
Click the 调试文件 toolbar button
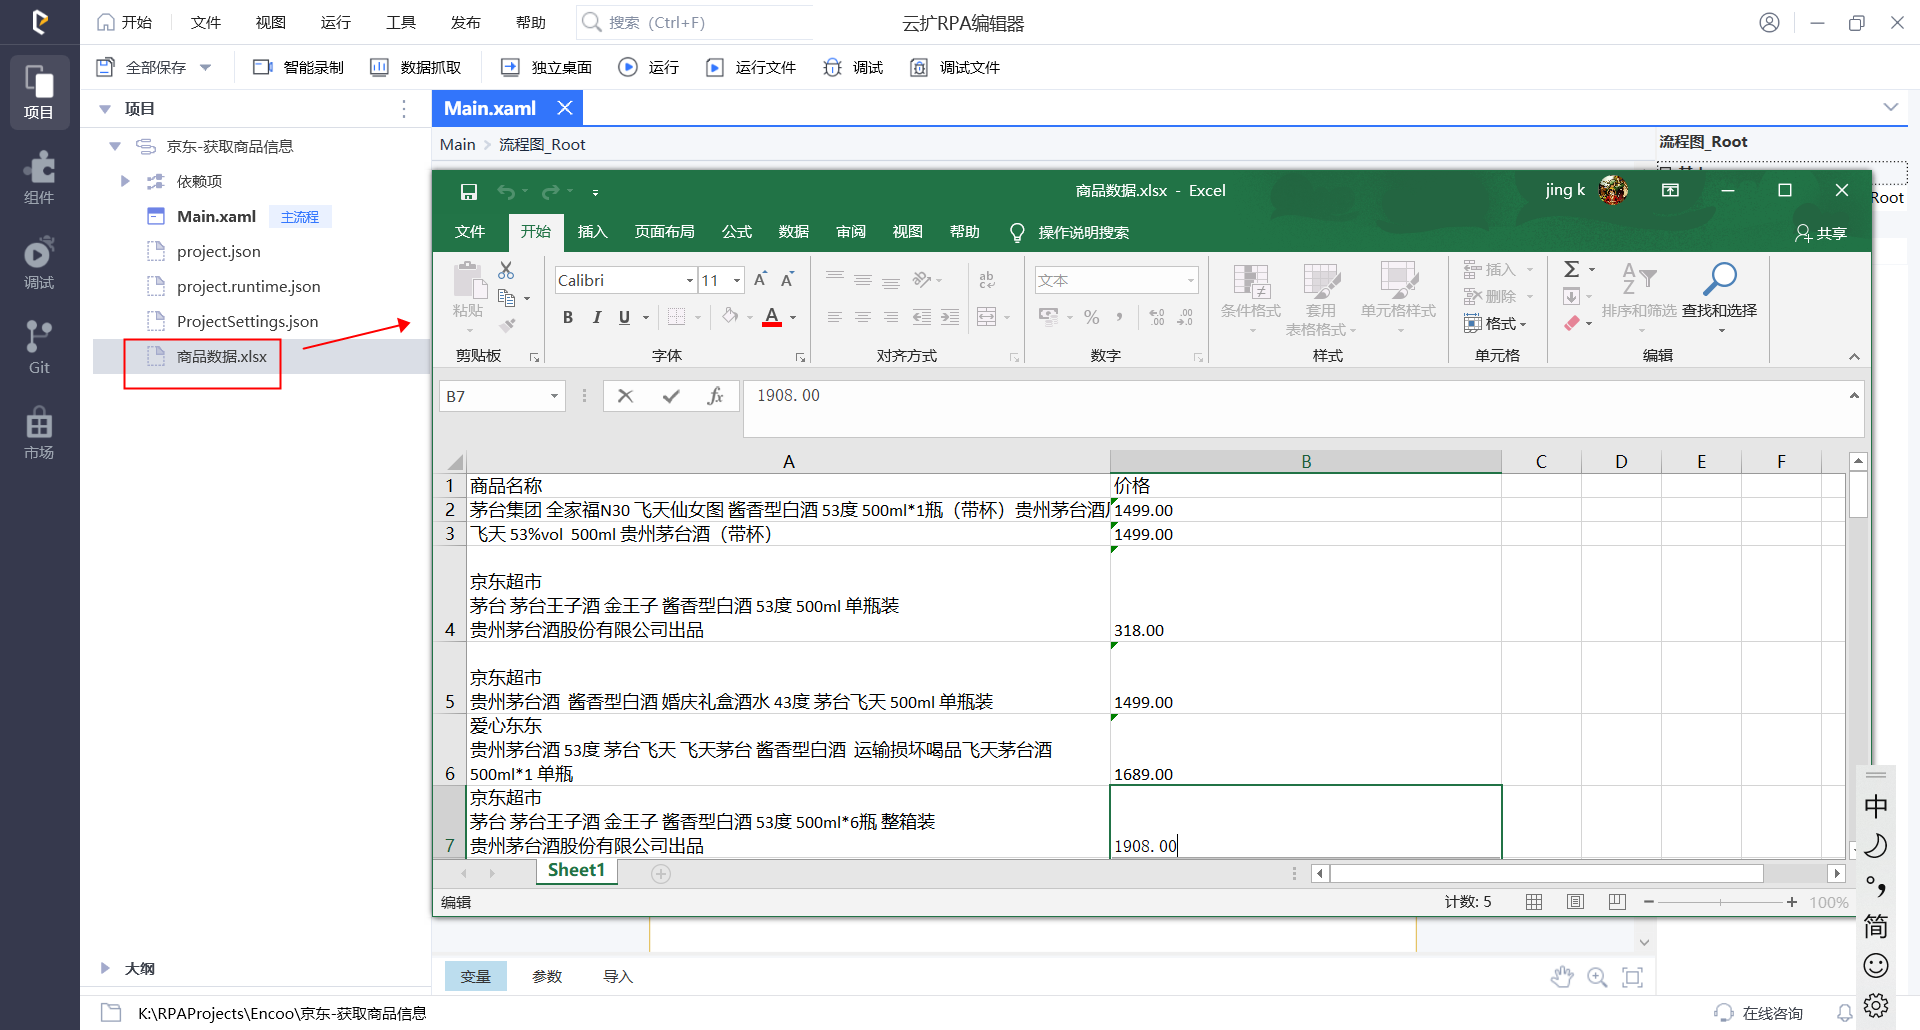point(955,67)
